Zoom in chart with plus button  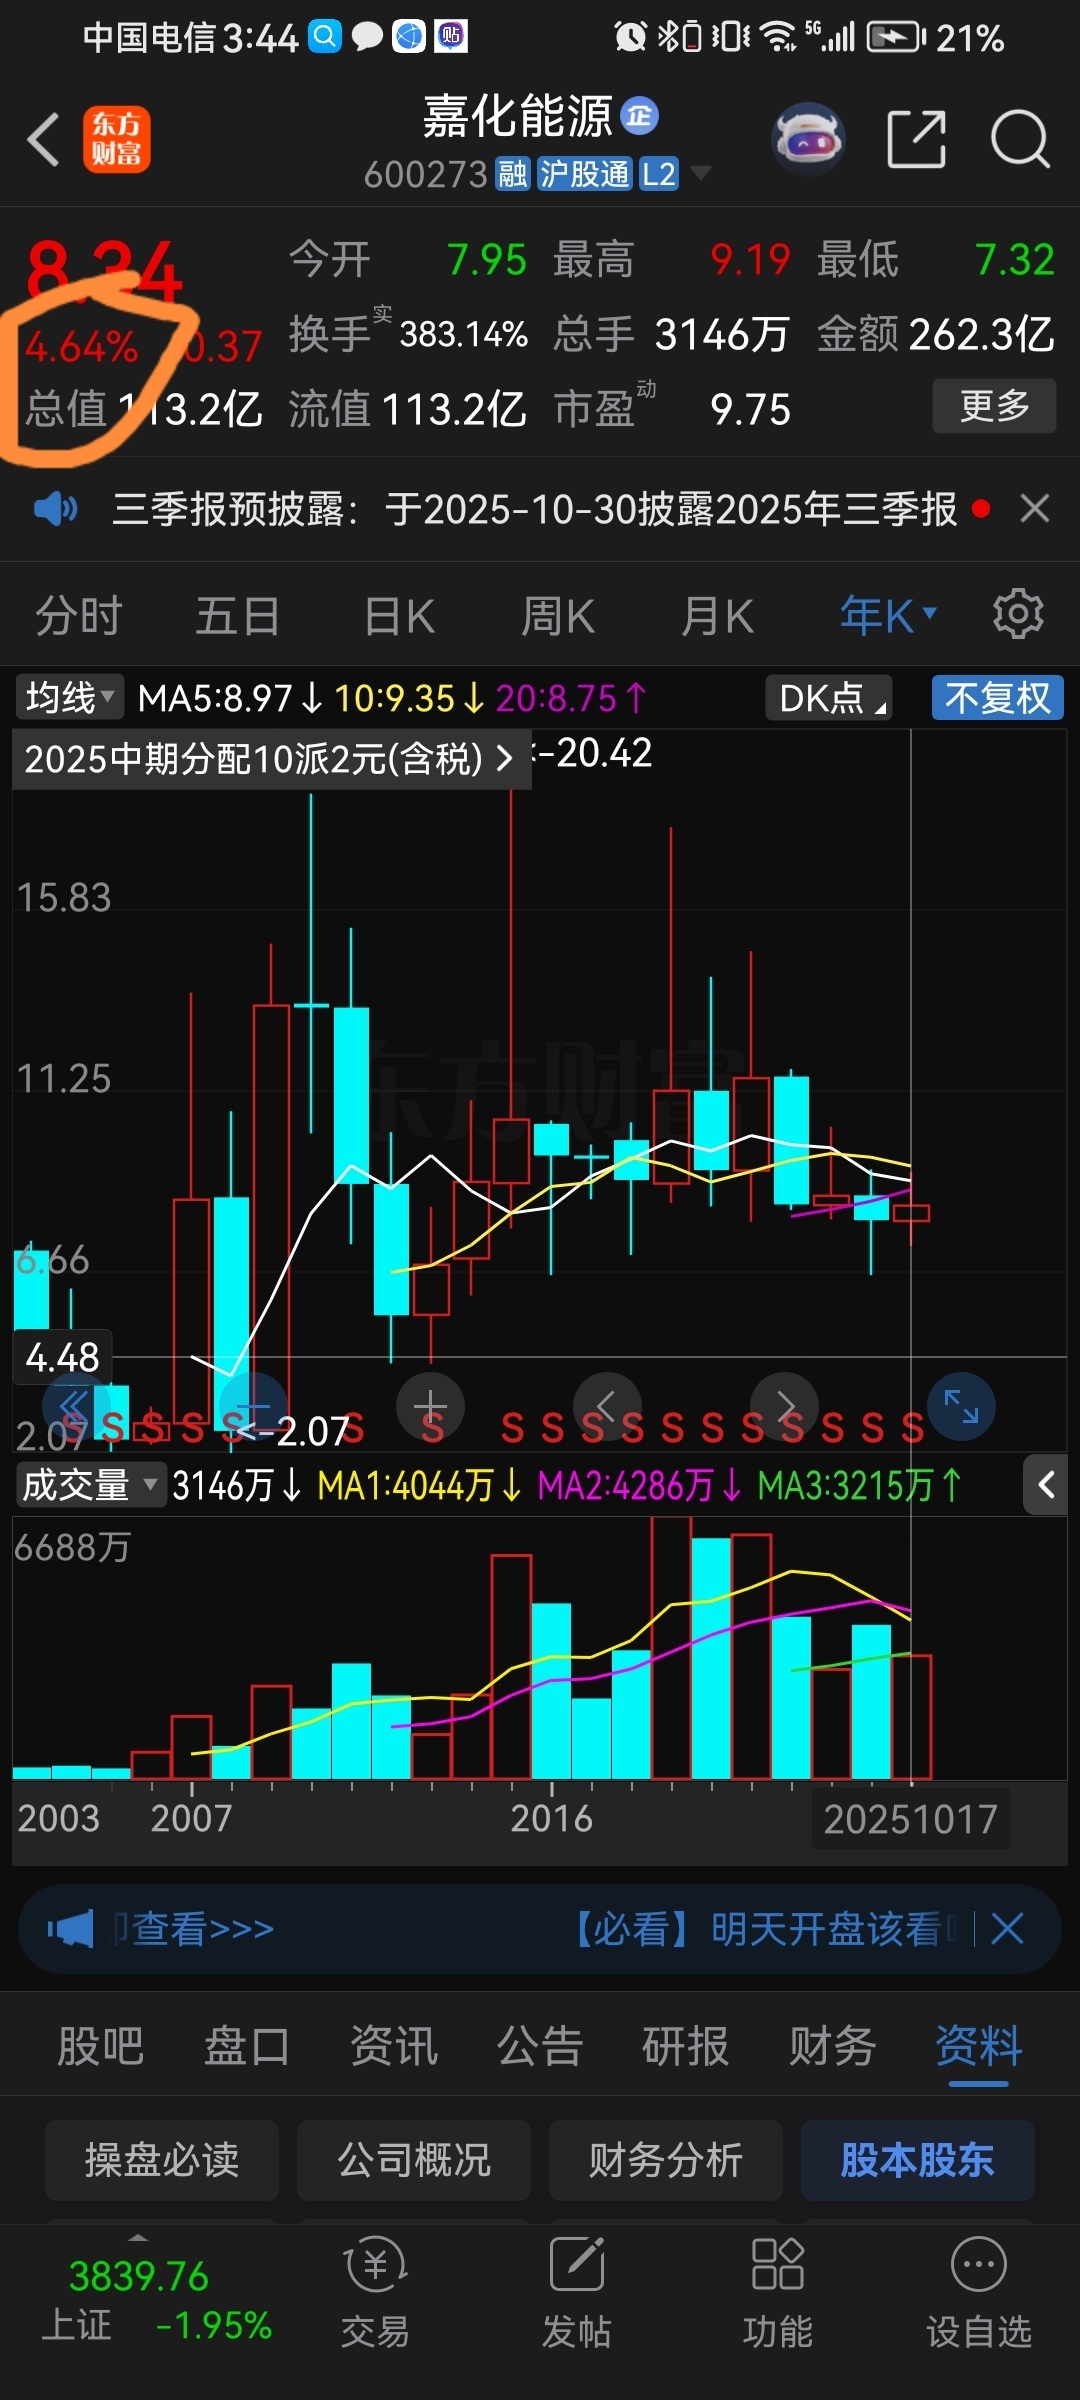tap(430, 1406)
